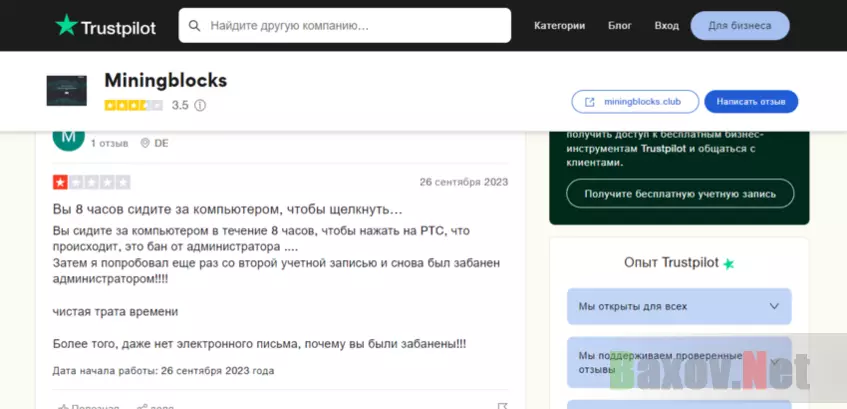Open the review title Вы 8 часов сидите
This screenshot has height=409, width=847.
227,209
